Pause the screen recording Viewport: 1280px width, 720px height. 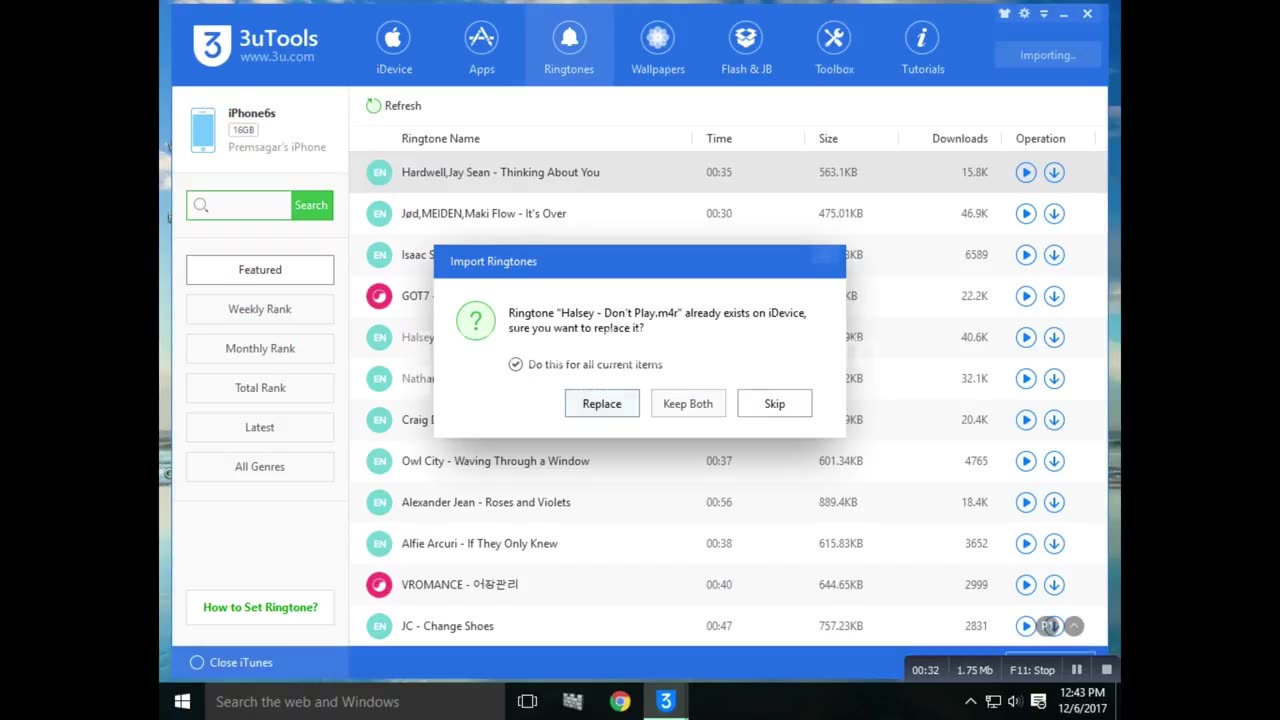(1077, 670)
